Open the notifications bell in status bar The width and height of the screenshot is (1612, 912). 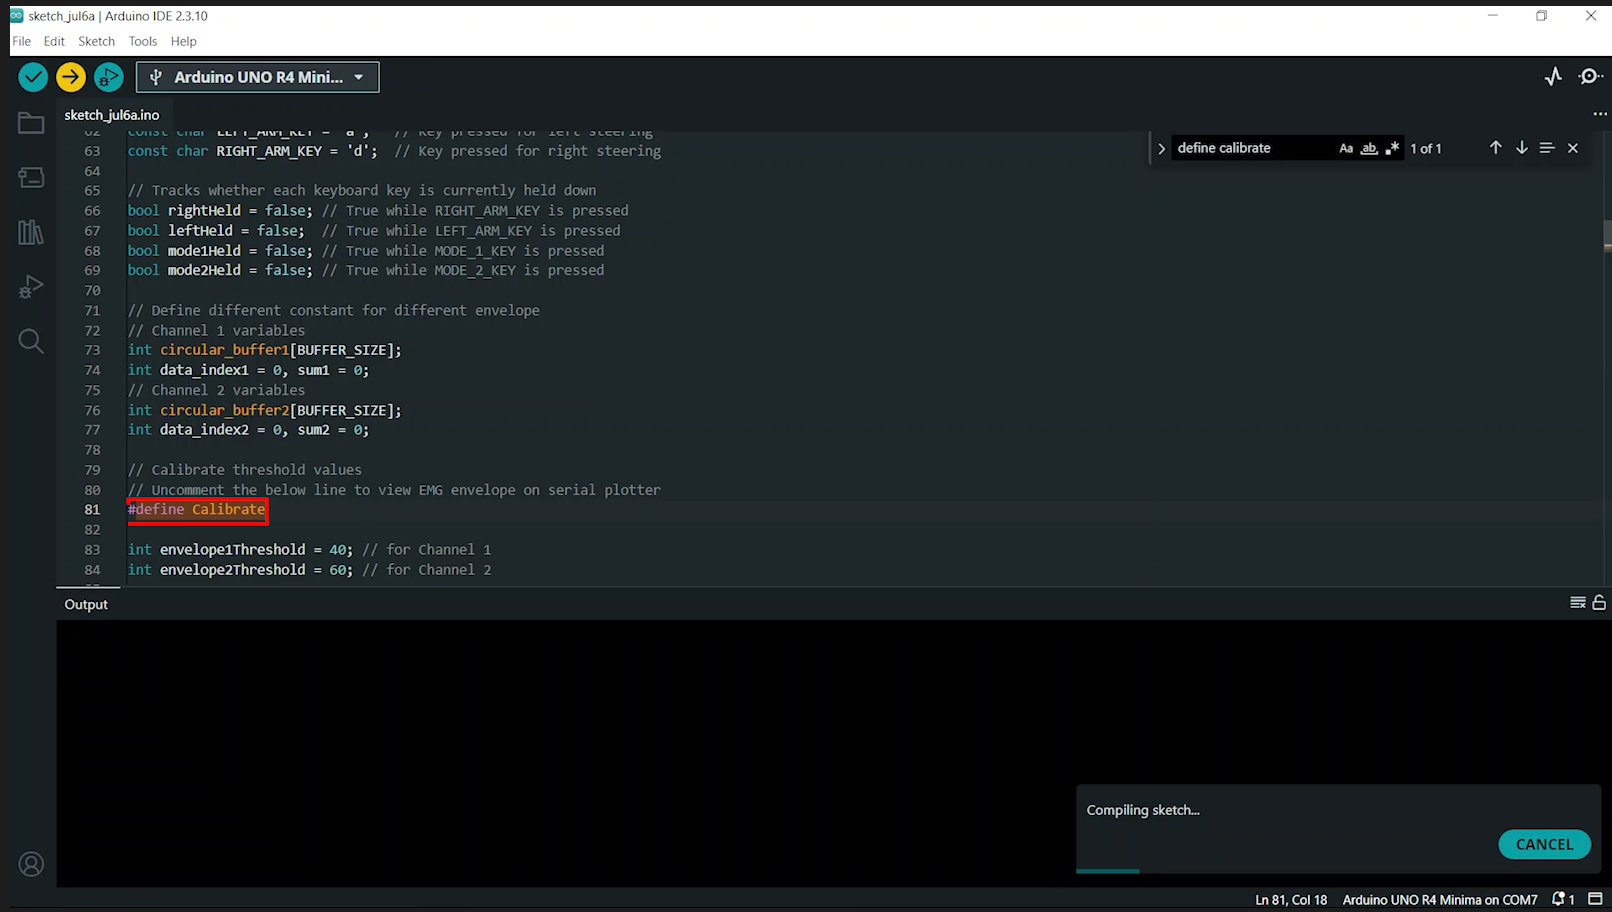click(x=1563, y=899)
